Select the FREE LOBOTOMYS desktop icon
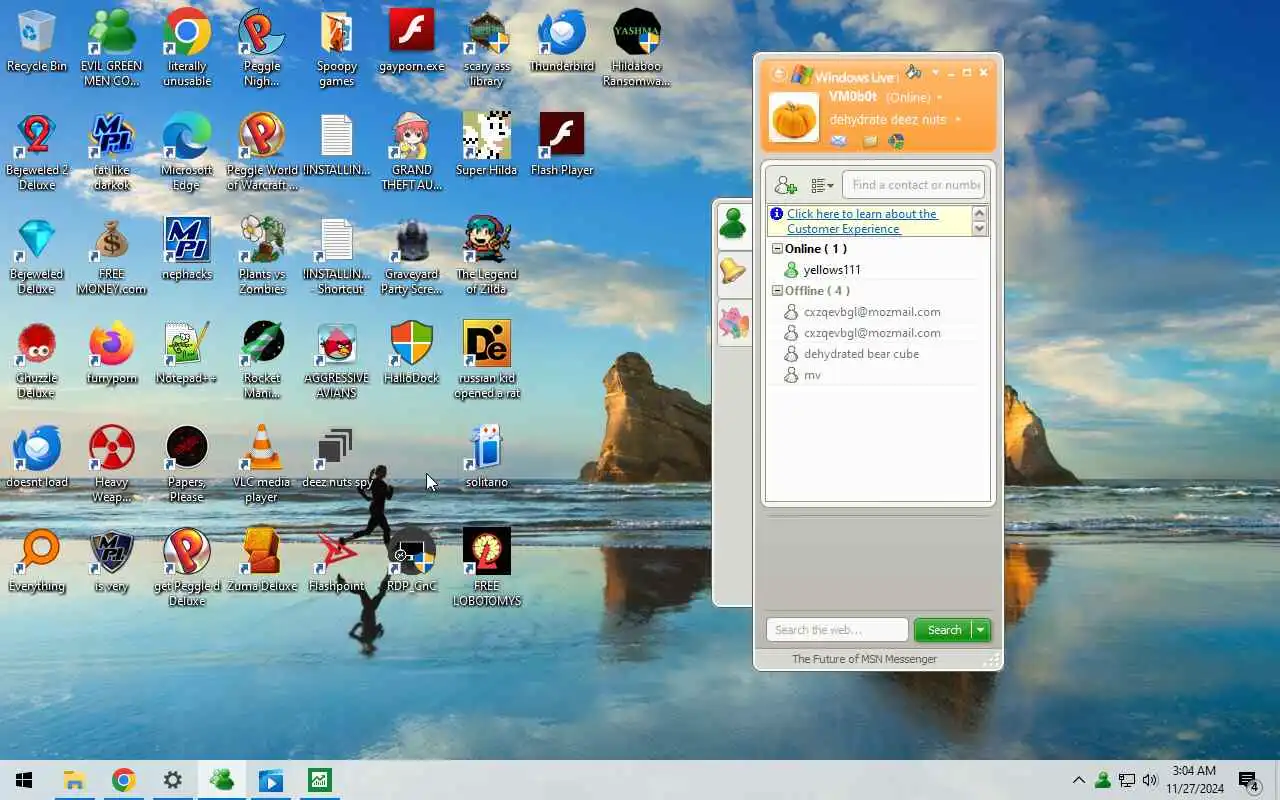The height and width of the screenshot is (800, 1280). coord(487,568)
